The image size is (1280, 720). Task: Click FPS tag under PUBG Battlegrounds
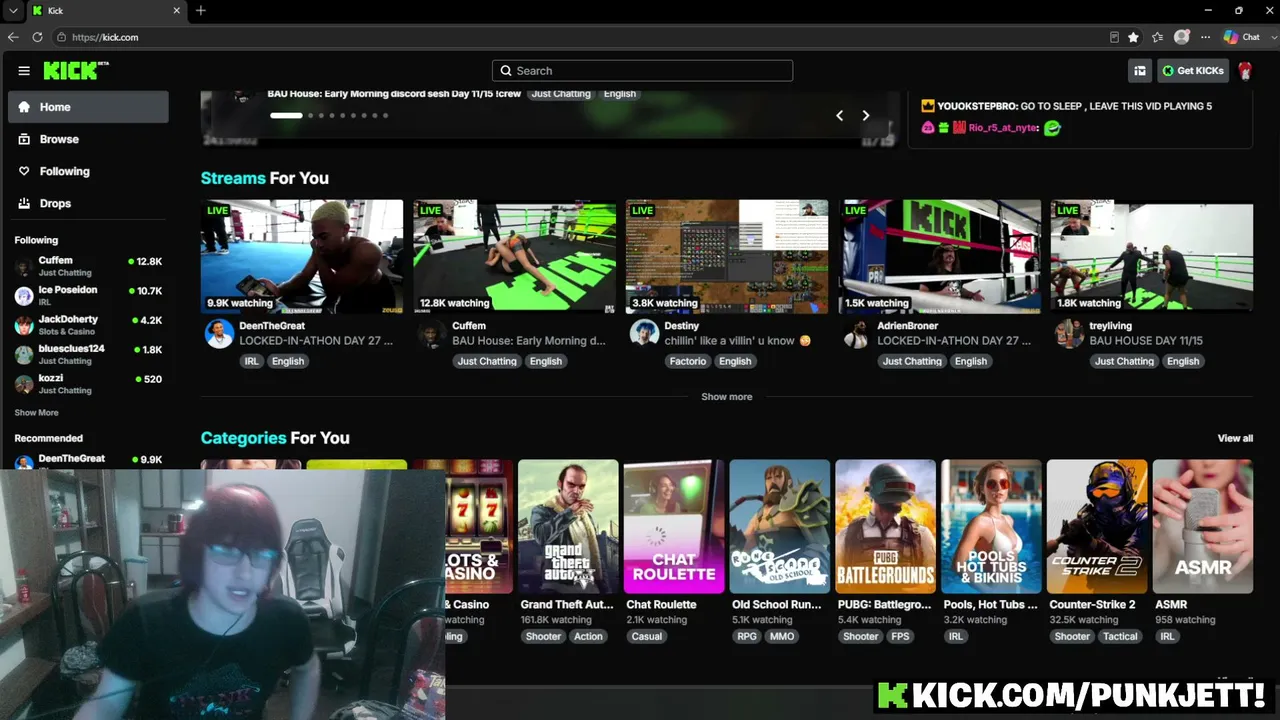click(x=900, y=636)
